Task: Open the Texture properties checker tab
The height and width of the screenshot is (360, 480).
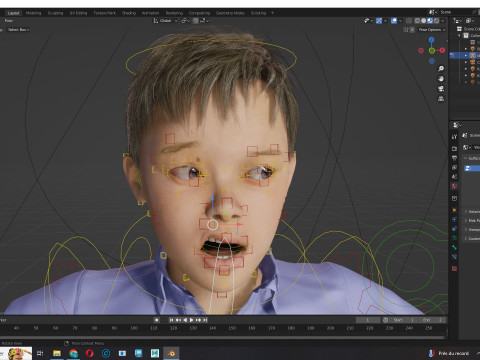Action: (x=454, y=268)
